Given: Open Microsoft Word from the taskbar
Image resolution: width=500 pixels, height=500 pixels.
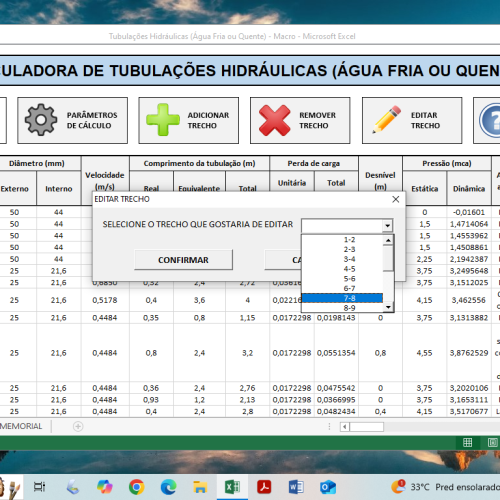Looking at the screenshot, I should coord(296,487).
